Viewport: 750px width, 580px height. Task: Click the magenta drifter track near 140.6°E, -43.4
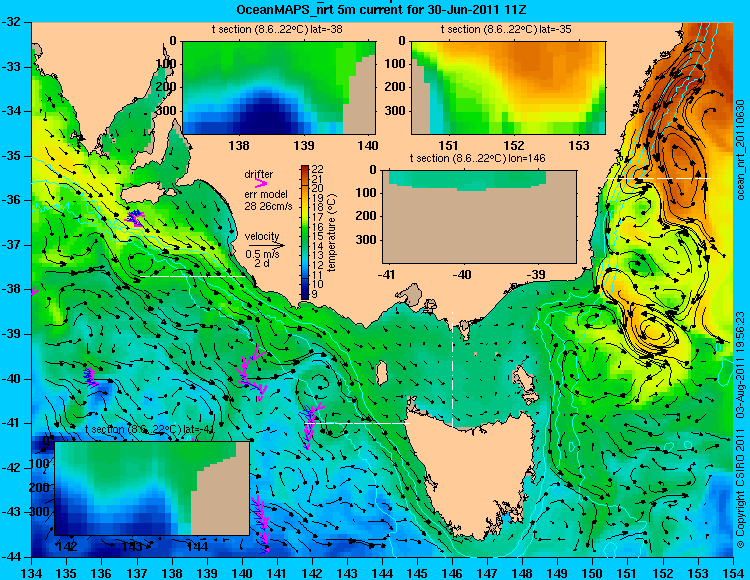tap(261, 524)
